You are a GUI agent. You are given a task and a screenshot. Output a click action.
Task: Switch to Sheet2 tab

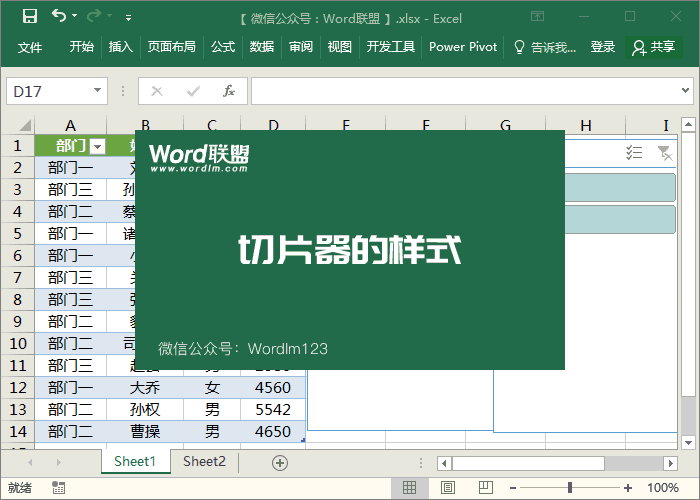tap(204, 461)
